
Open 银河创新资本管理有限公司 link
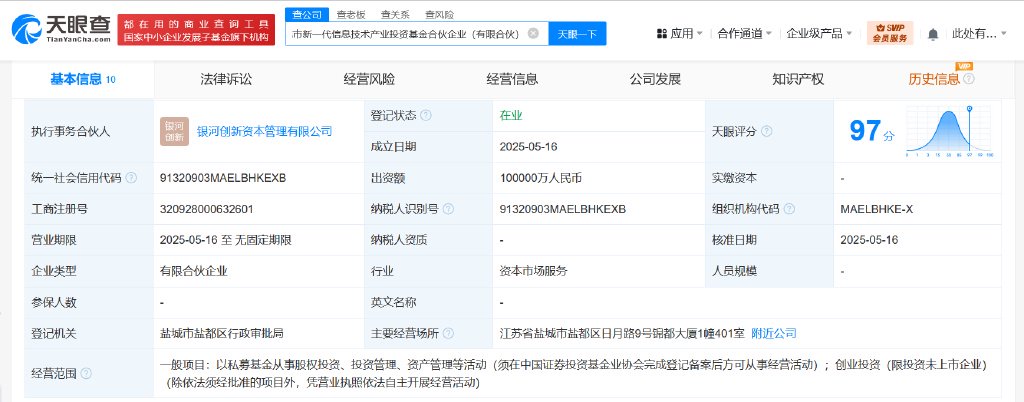pos(264,131)
